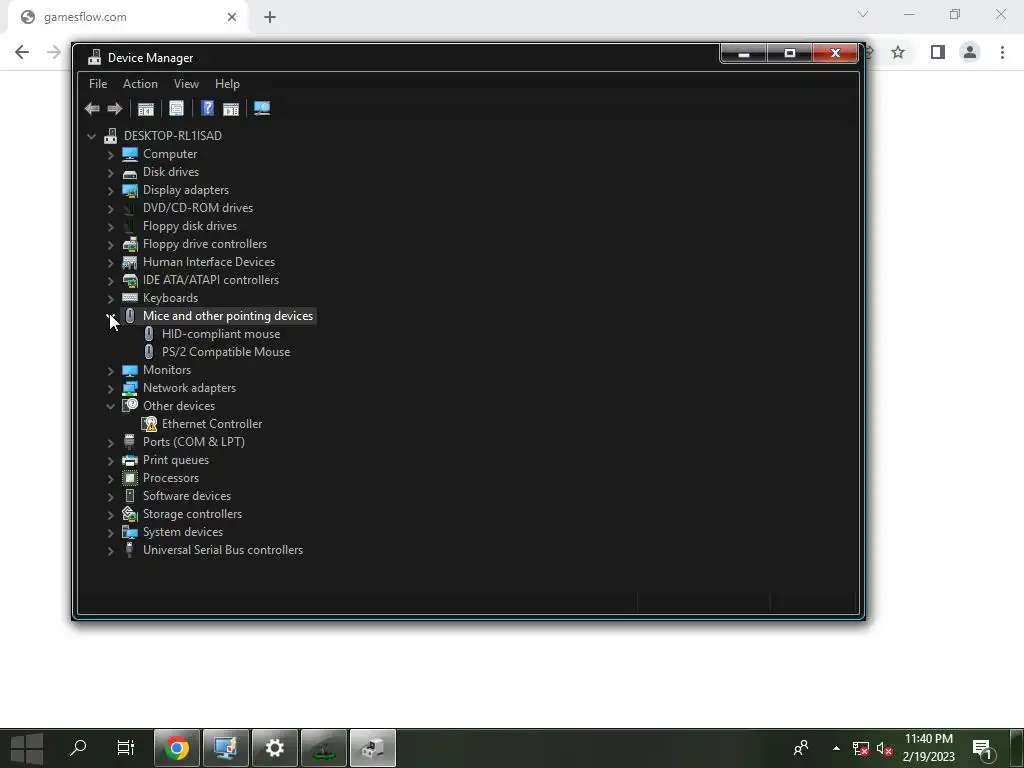
Task: Open the Help menu
Action: coord(227,84)
